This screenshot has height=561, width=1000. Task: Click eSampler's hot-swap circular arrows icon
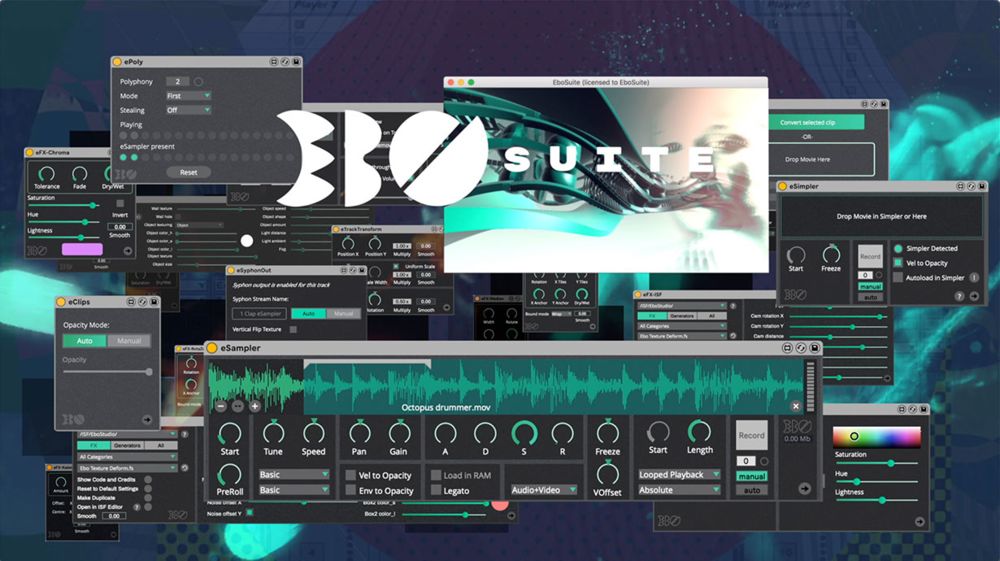point(800,348)
